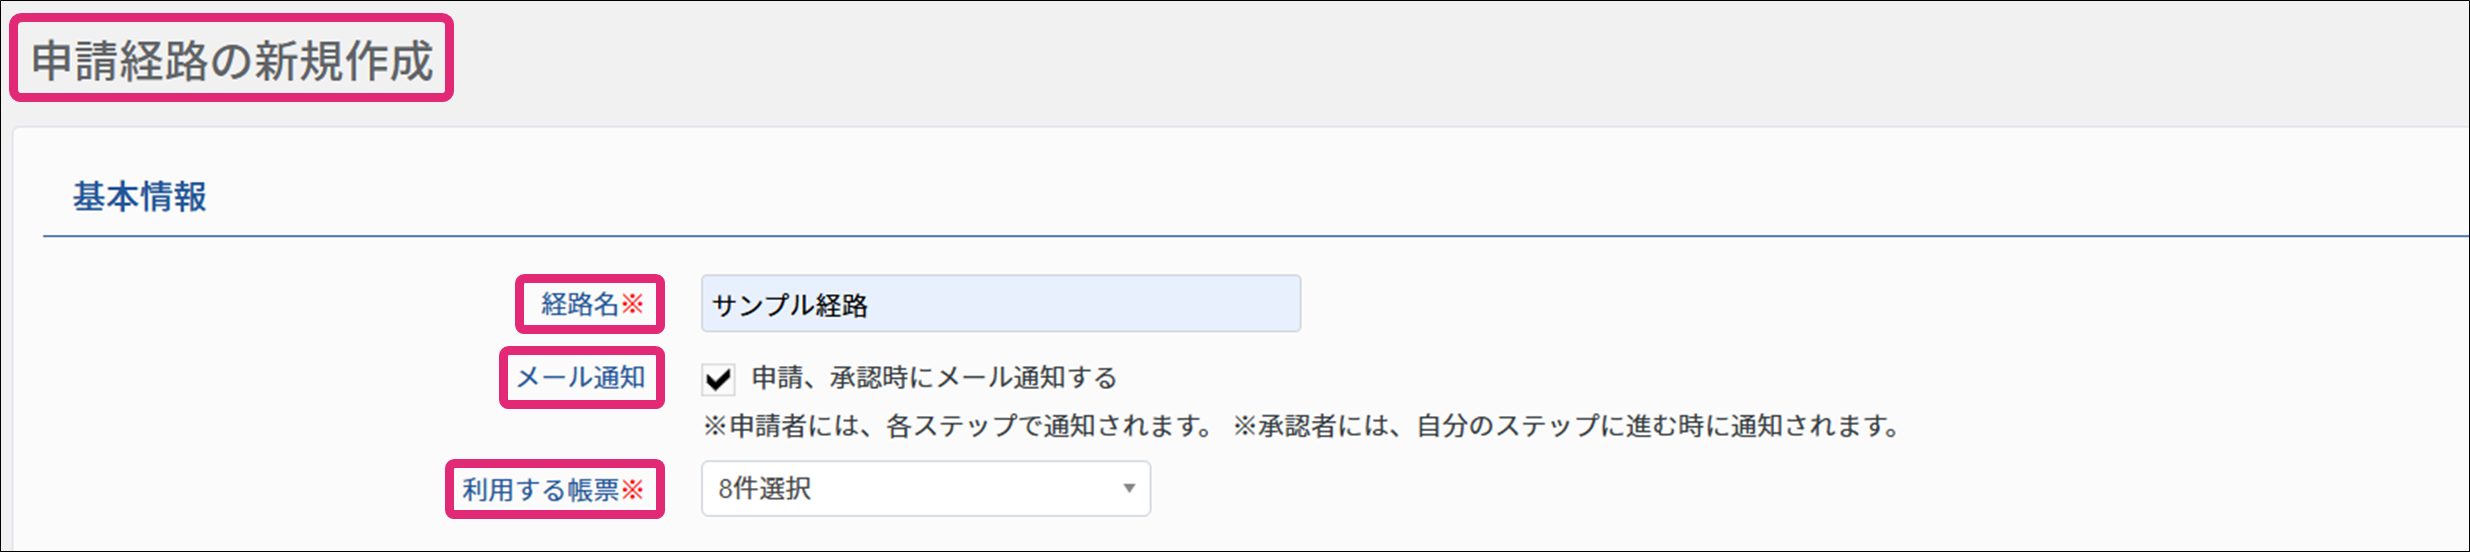Click the dropdown arrow of 利用する帳票
Screen dimensions: 2470x552
(x=1129, y=488)
